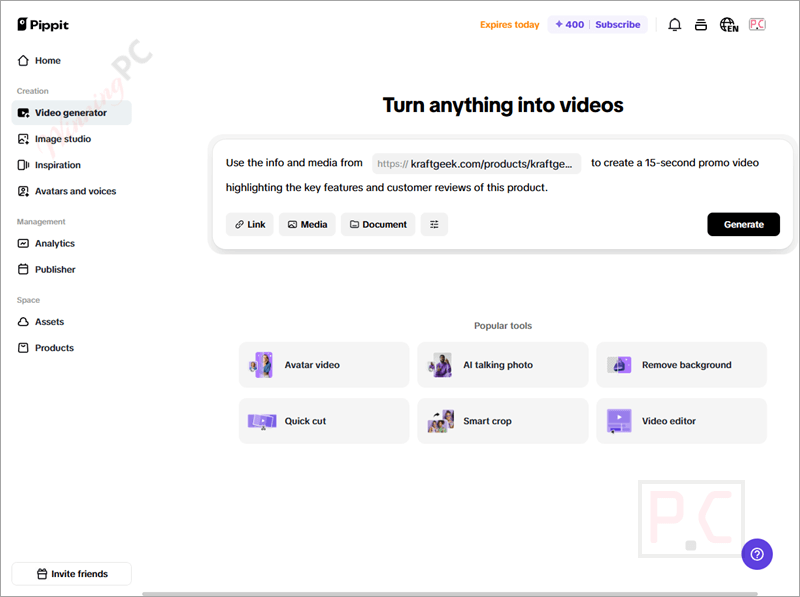Click the Quick cut tool icon
The width and height of the screenshot is (800, 597).
pyautogui.click(x=262, y=421)
